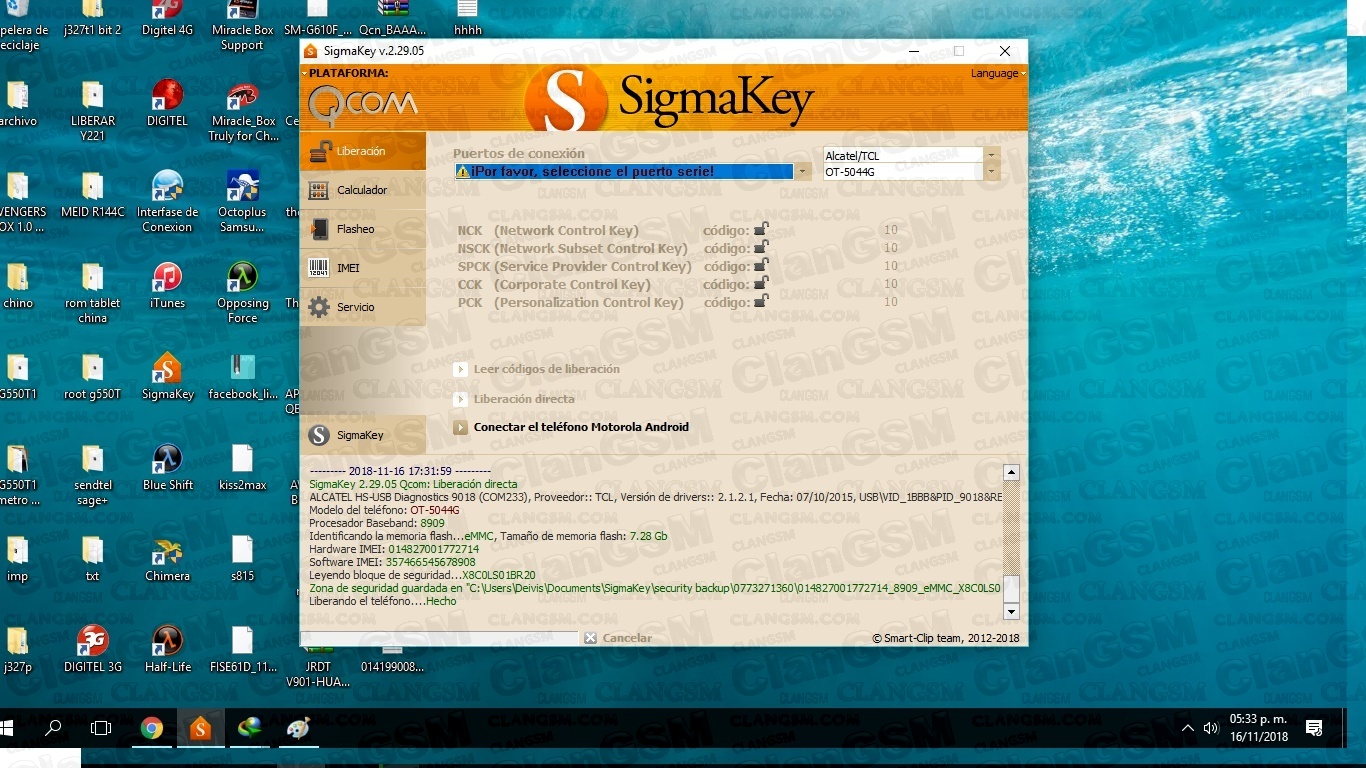Click the NSCK code padlock icon
The height and width of the screenshot is (768, 1366).
pyautogui.click(x=761, y=247)
